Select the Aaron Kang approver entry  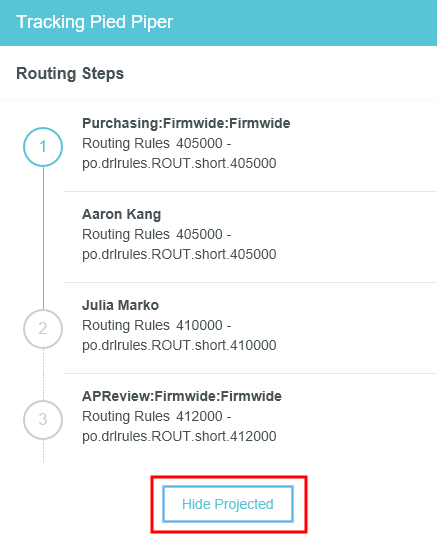coord(122,214)
